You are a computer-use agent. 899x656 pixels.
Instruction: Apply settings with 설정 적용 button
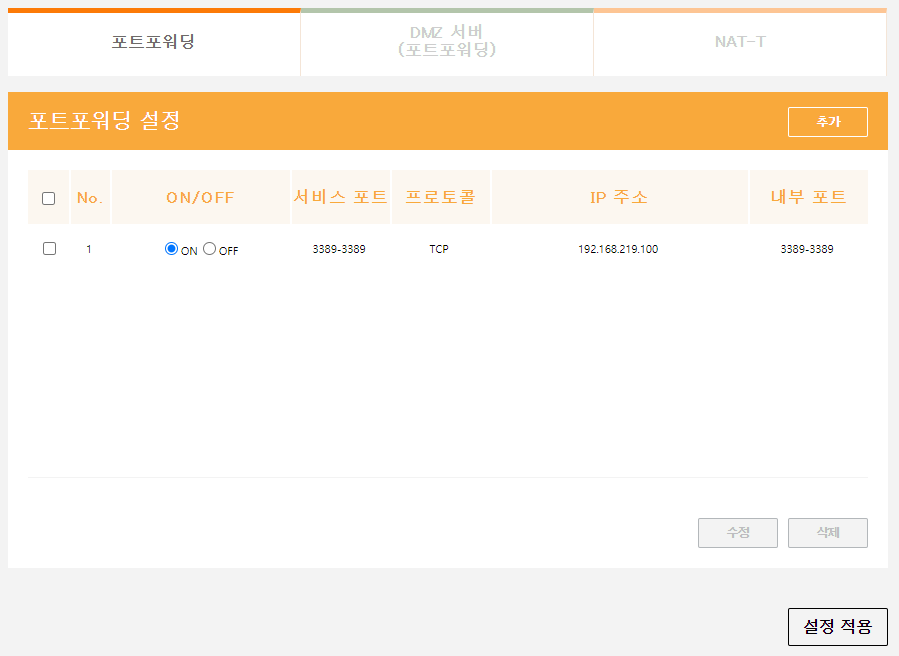click(x=838, y=627)
